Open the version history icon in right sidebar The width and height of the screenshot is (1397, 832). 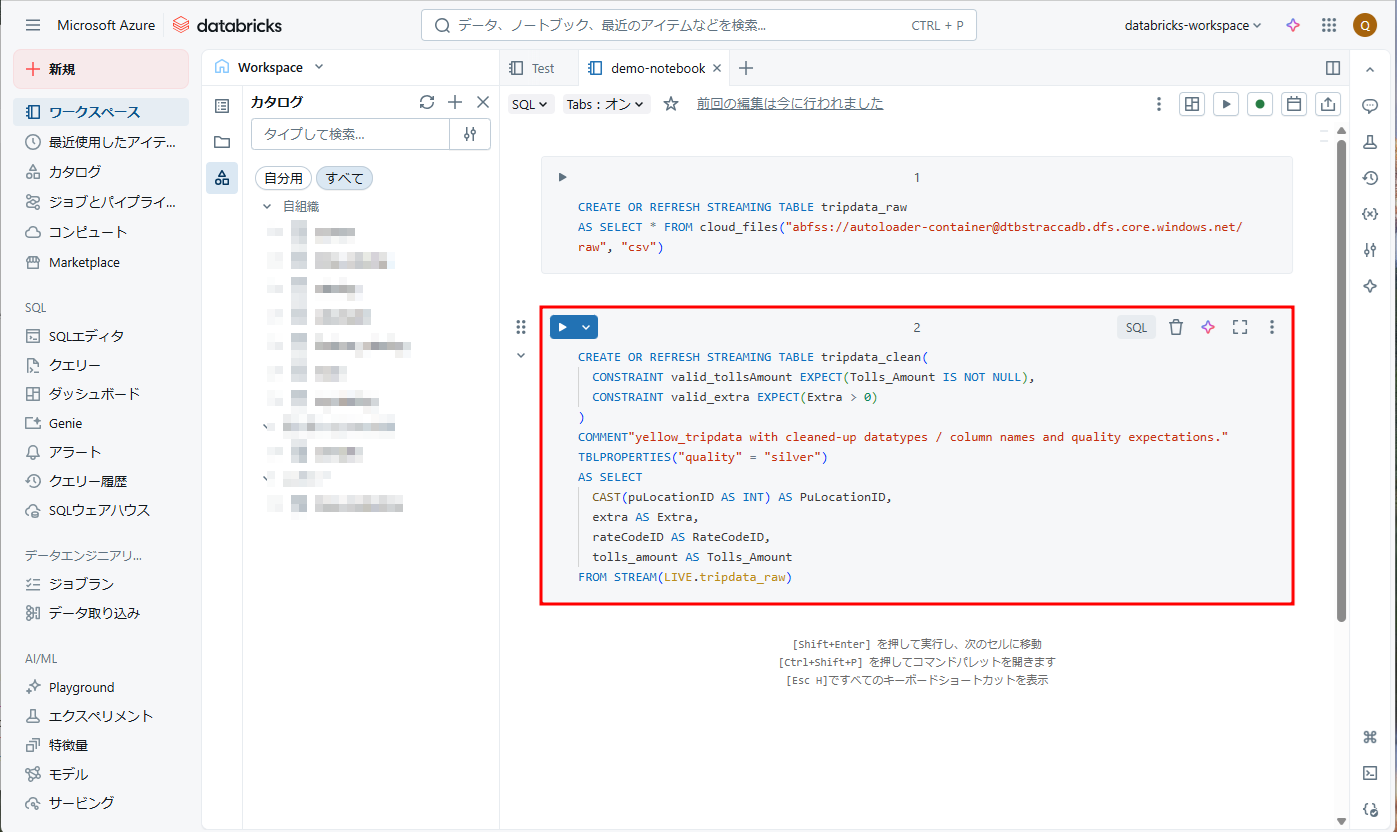coord(1370,178)
